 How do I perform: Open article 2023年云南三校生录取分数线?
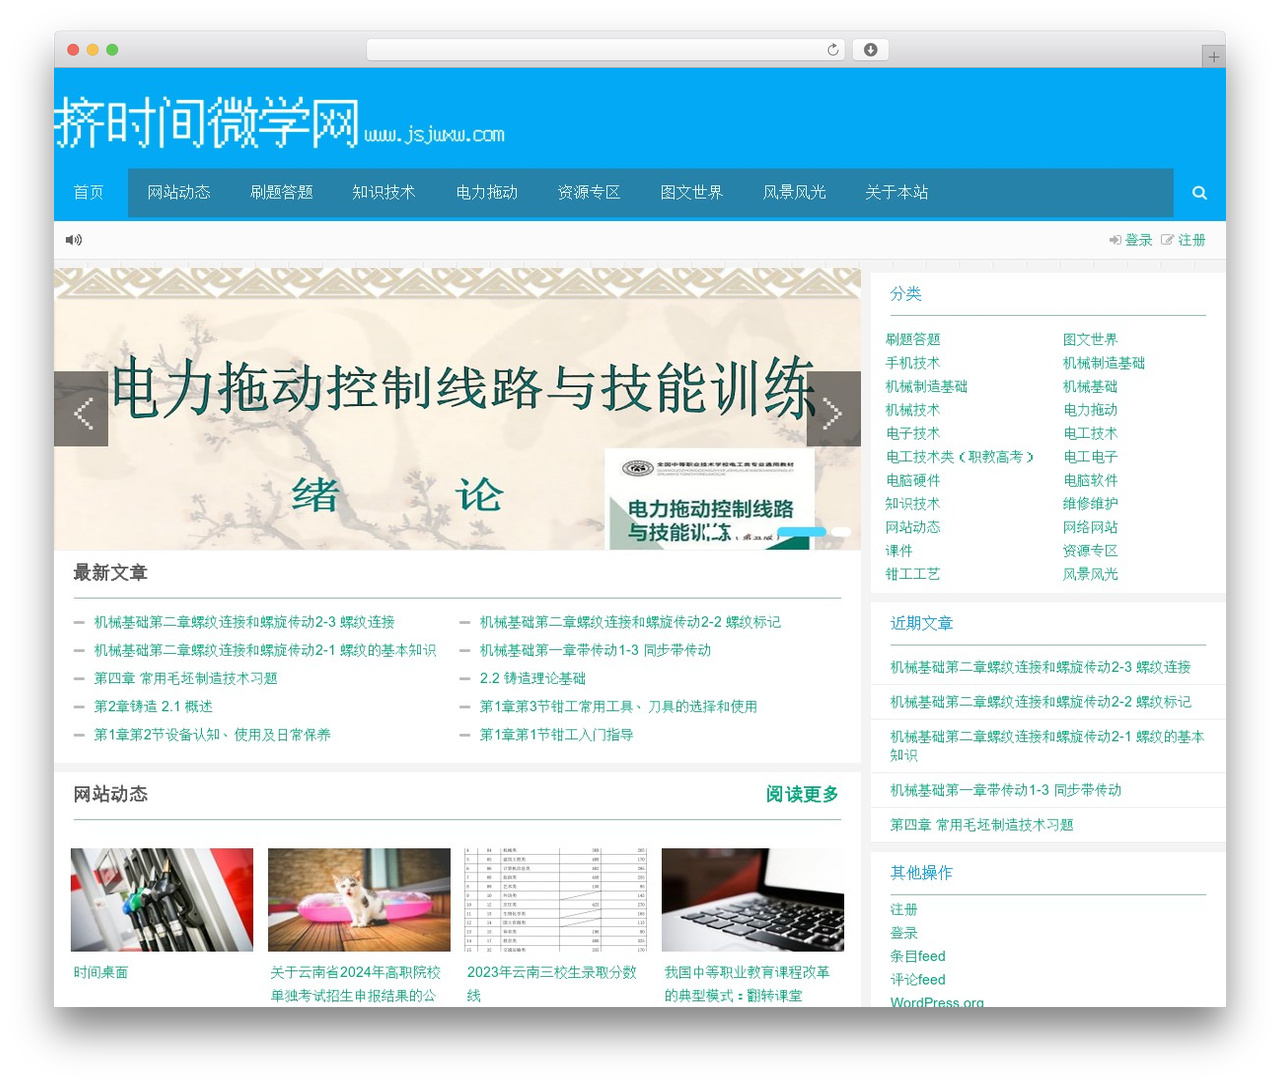click(552, 983)
